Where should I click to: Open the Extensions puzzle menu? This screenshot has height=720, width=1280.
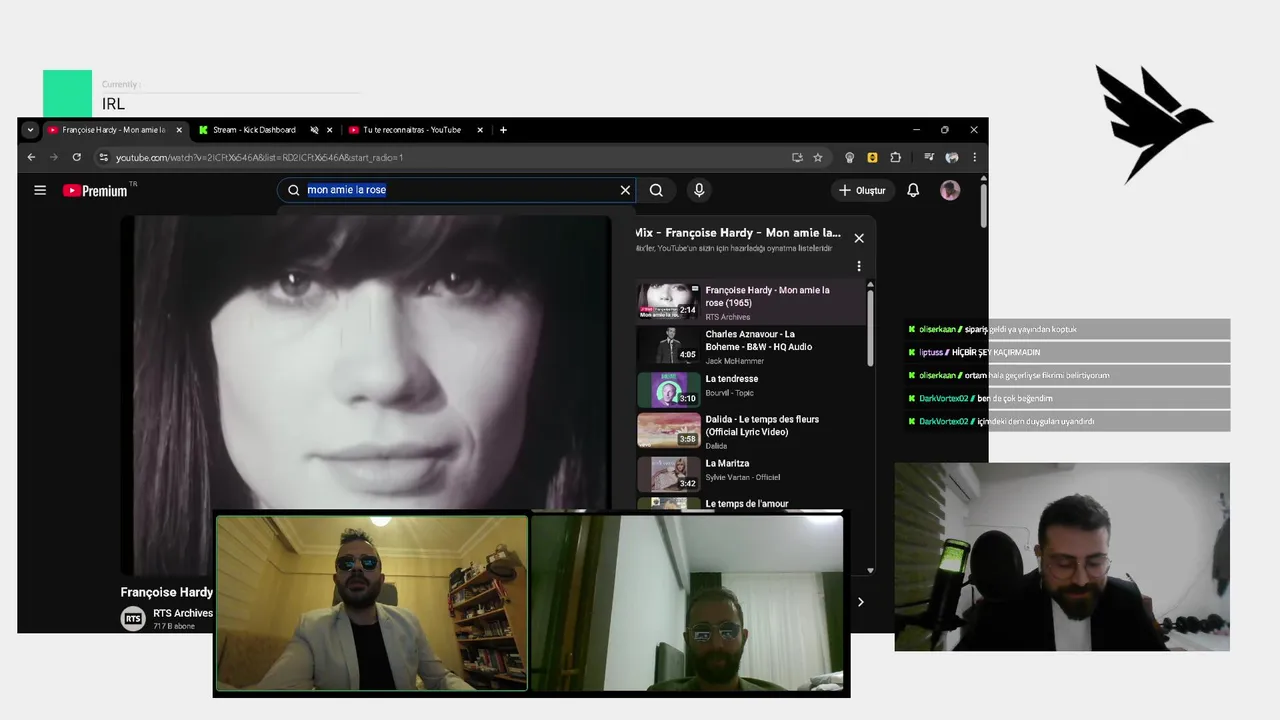(x=895, y=157)
